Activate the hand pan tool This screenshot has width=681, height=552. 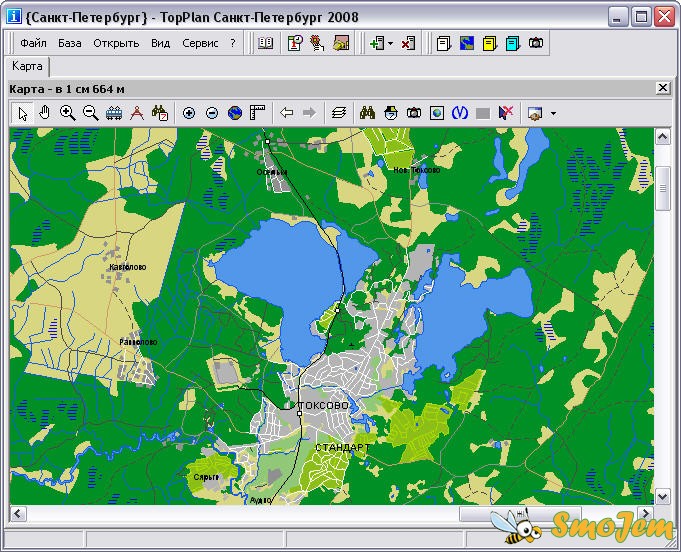tap(45, 113)
